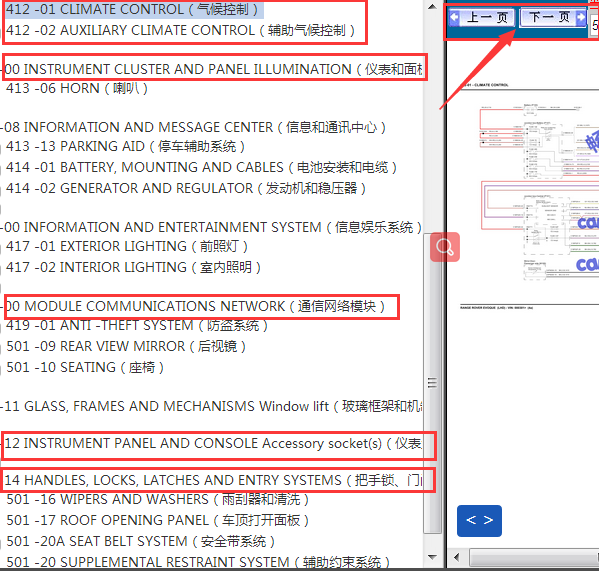Image resolution: width=599 pixels, height=571 pixels.
Task: Open 501 -09 REAR VIEW MIRROR entry
Action: click(126, 346)
